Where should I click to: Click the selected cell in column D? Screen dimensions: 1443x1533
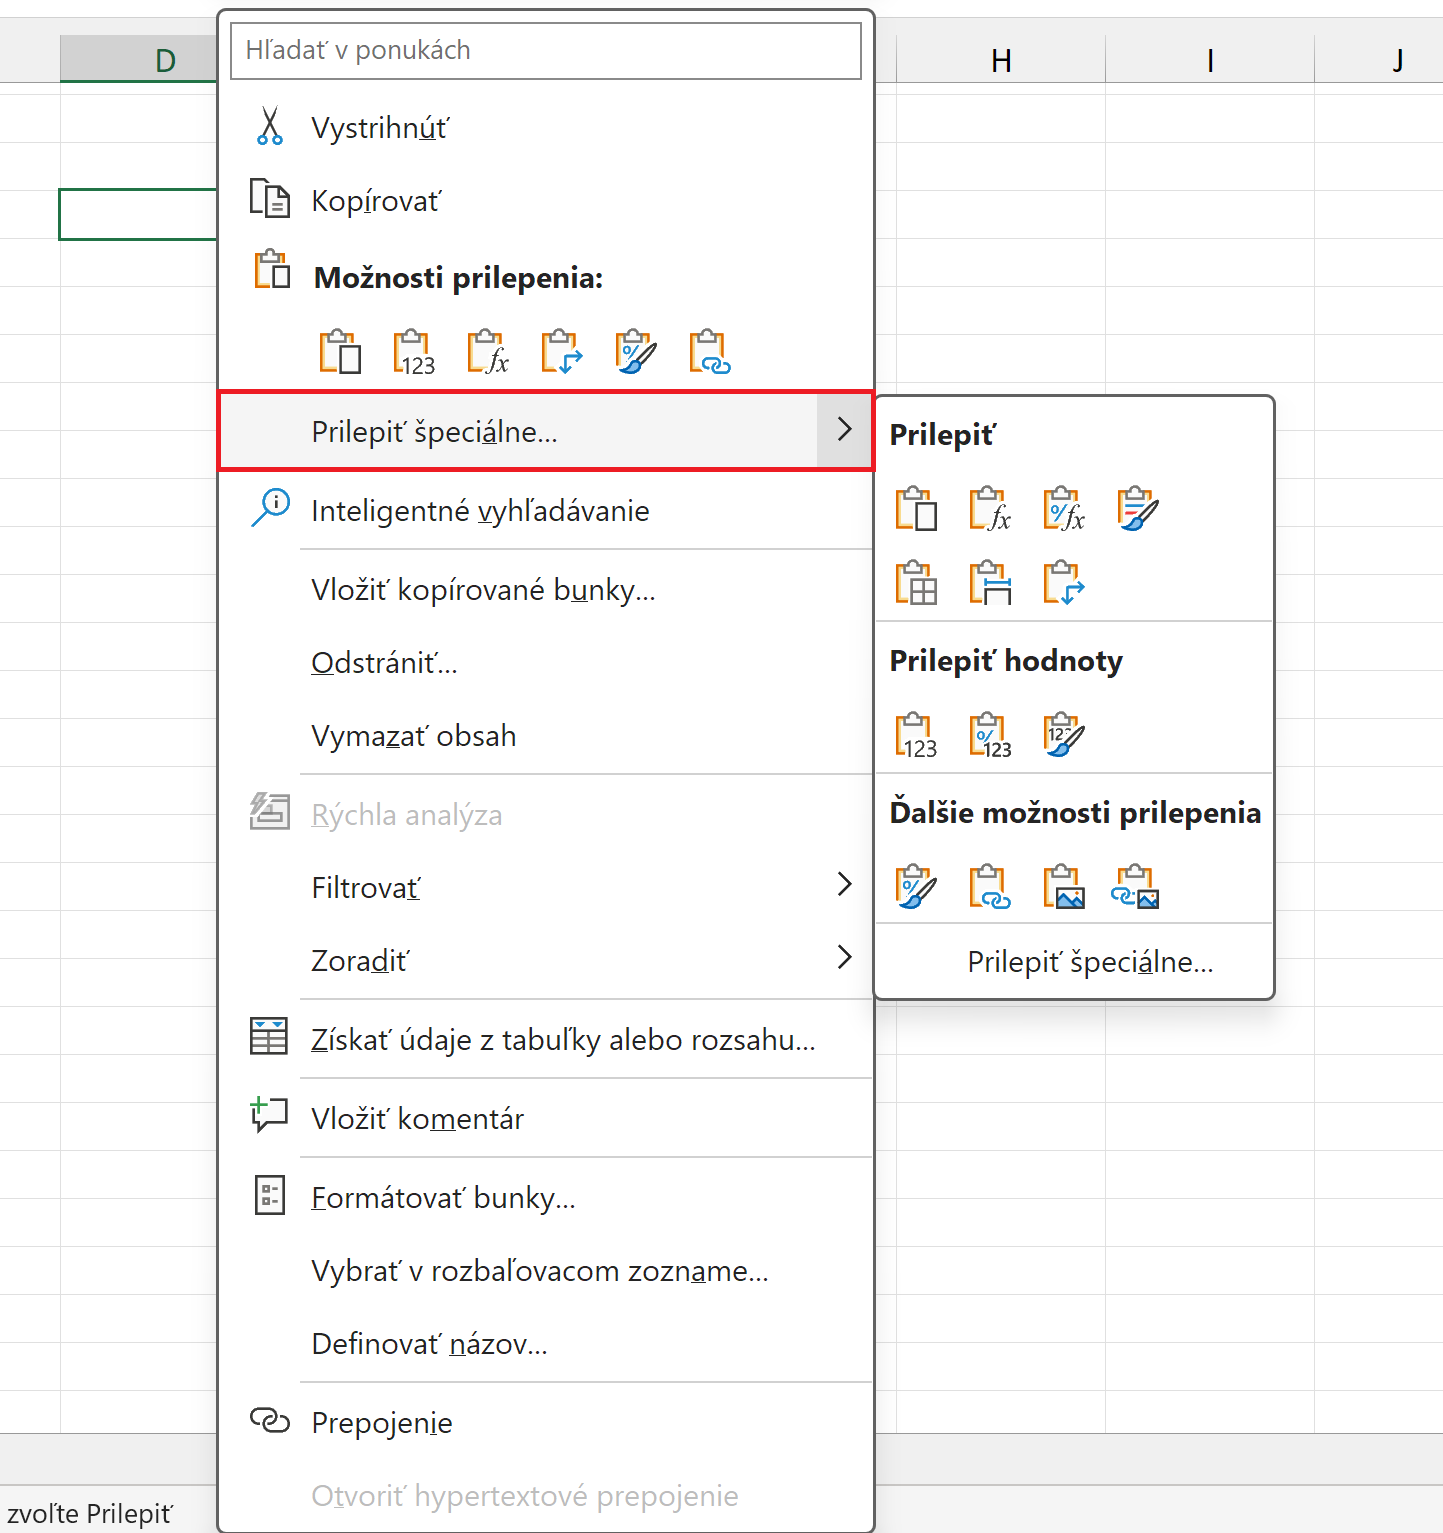[x=138, y=214]
